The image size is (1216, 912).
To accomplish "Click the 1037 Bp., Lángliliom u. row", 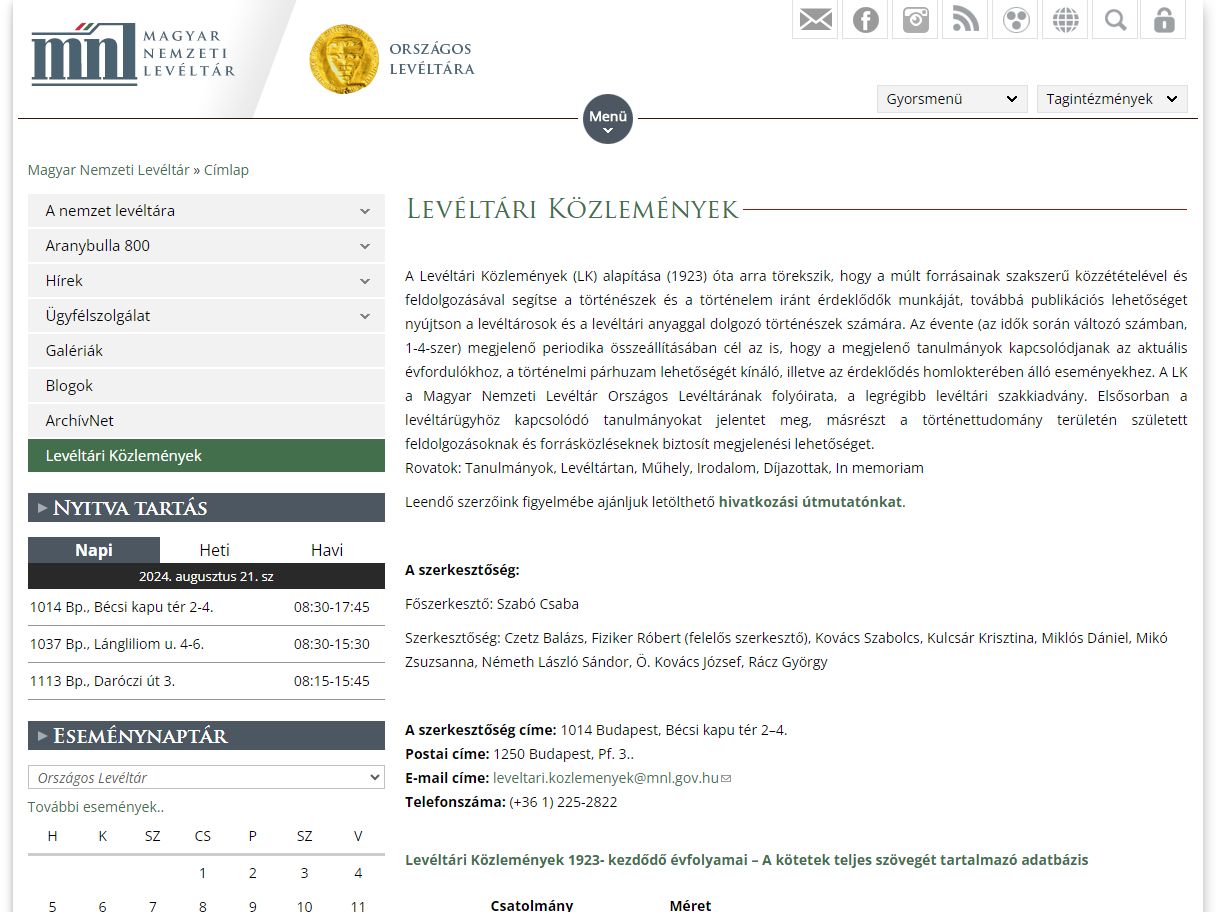I will (x=206, y=644).
